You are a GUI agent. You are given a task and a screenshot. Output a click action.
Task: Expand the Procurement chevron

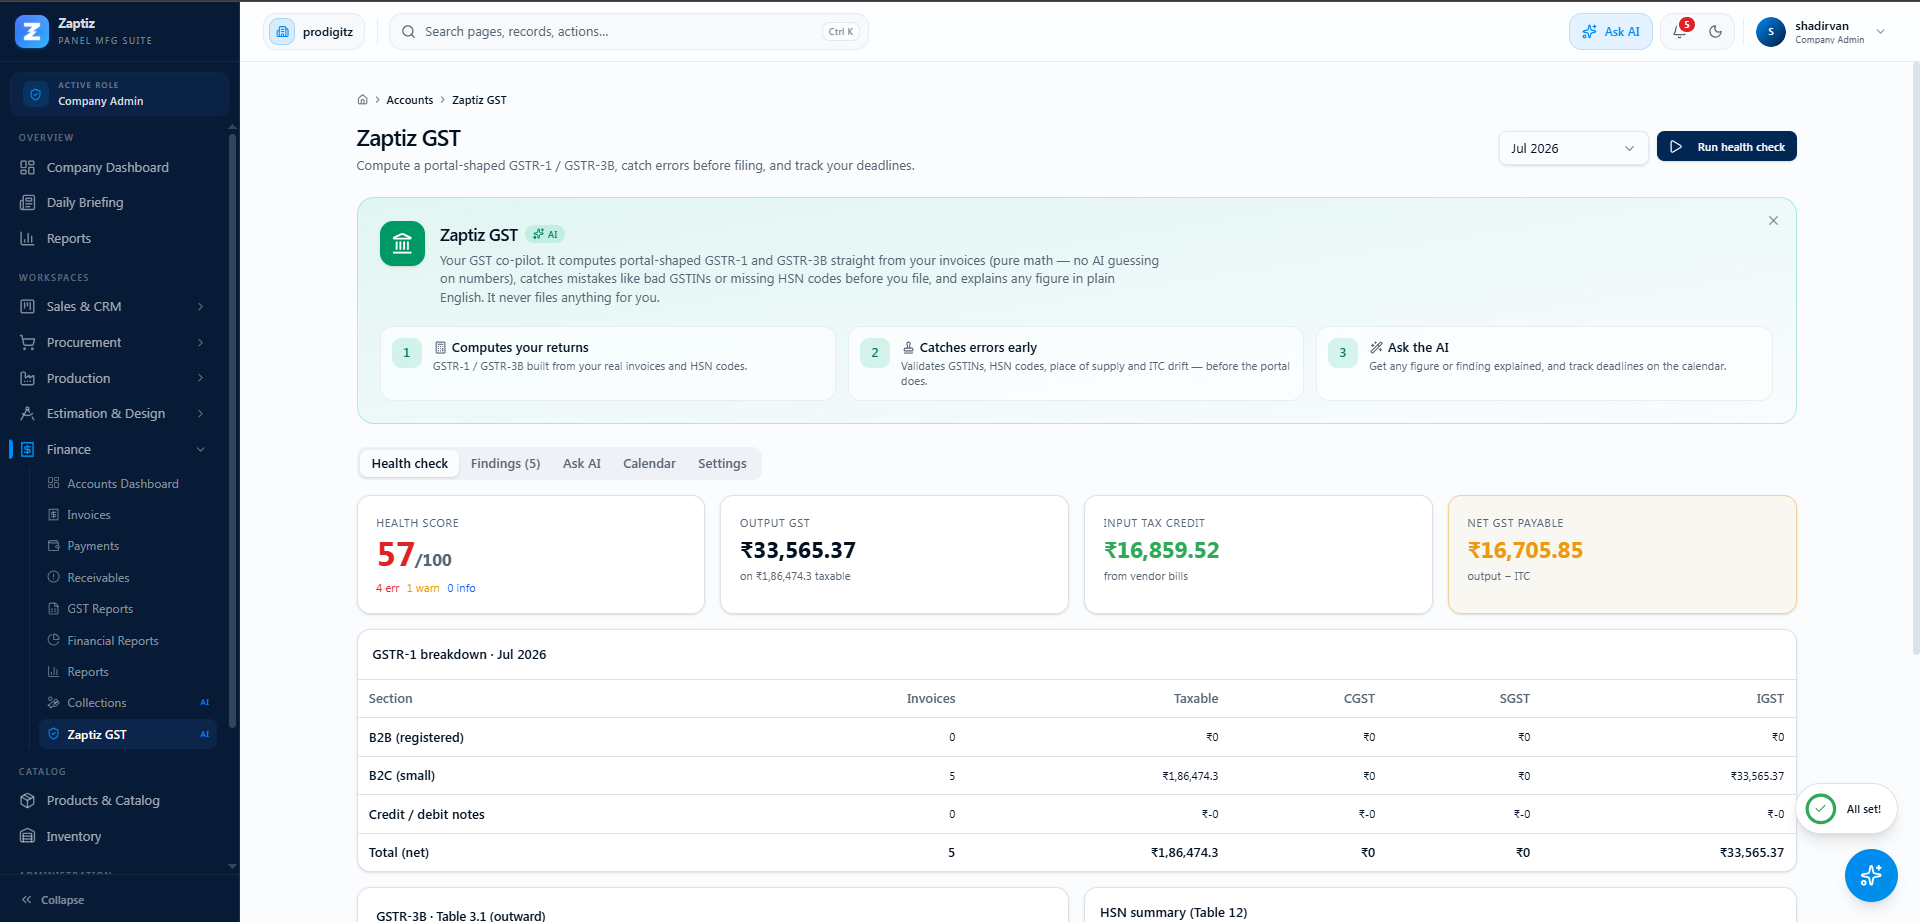pyautogui.click(x=200, y=343)
